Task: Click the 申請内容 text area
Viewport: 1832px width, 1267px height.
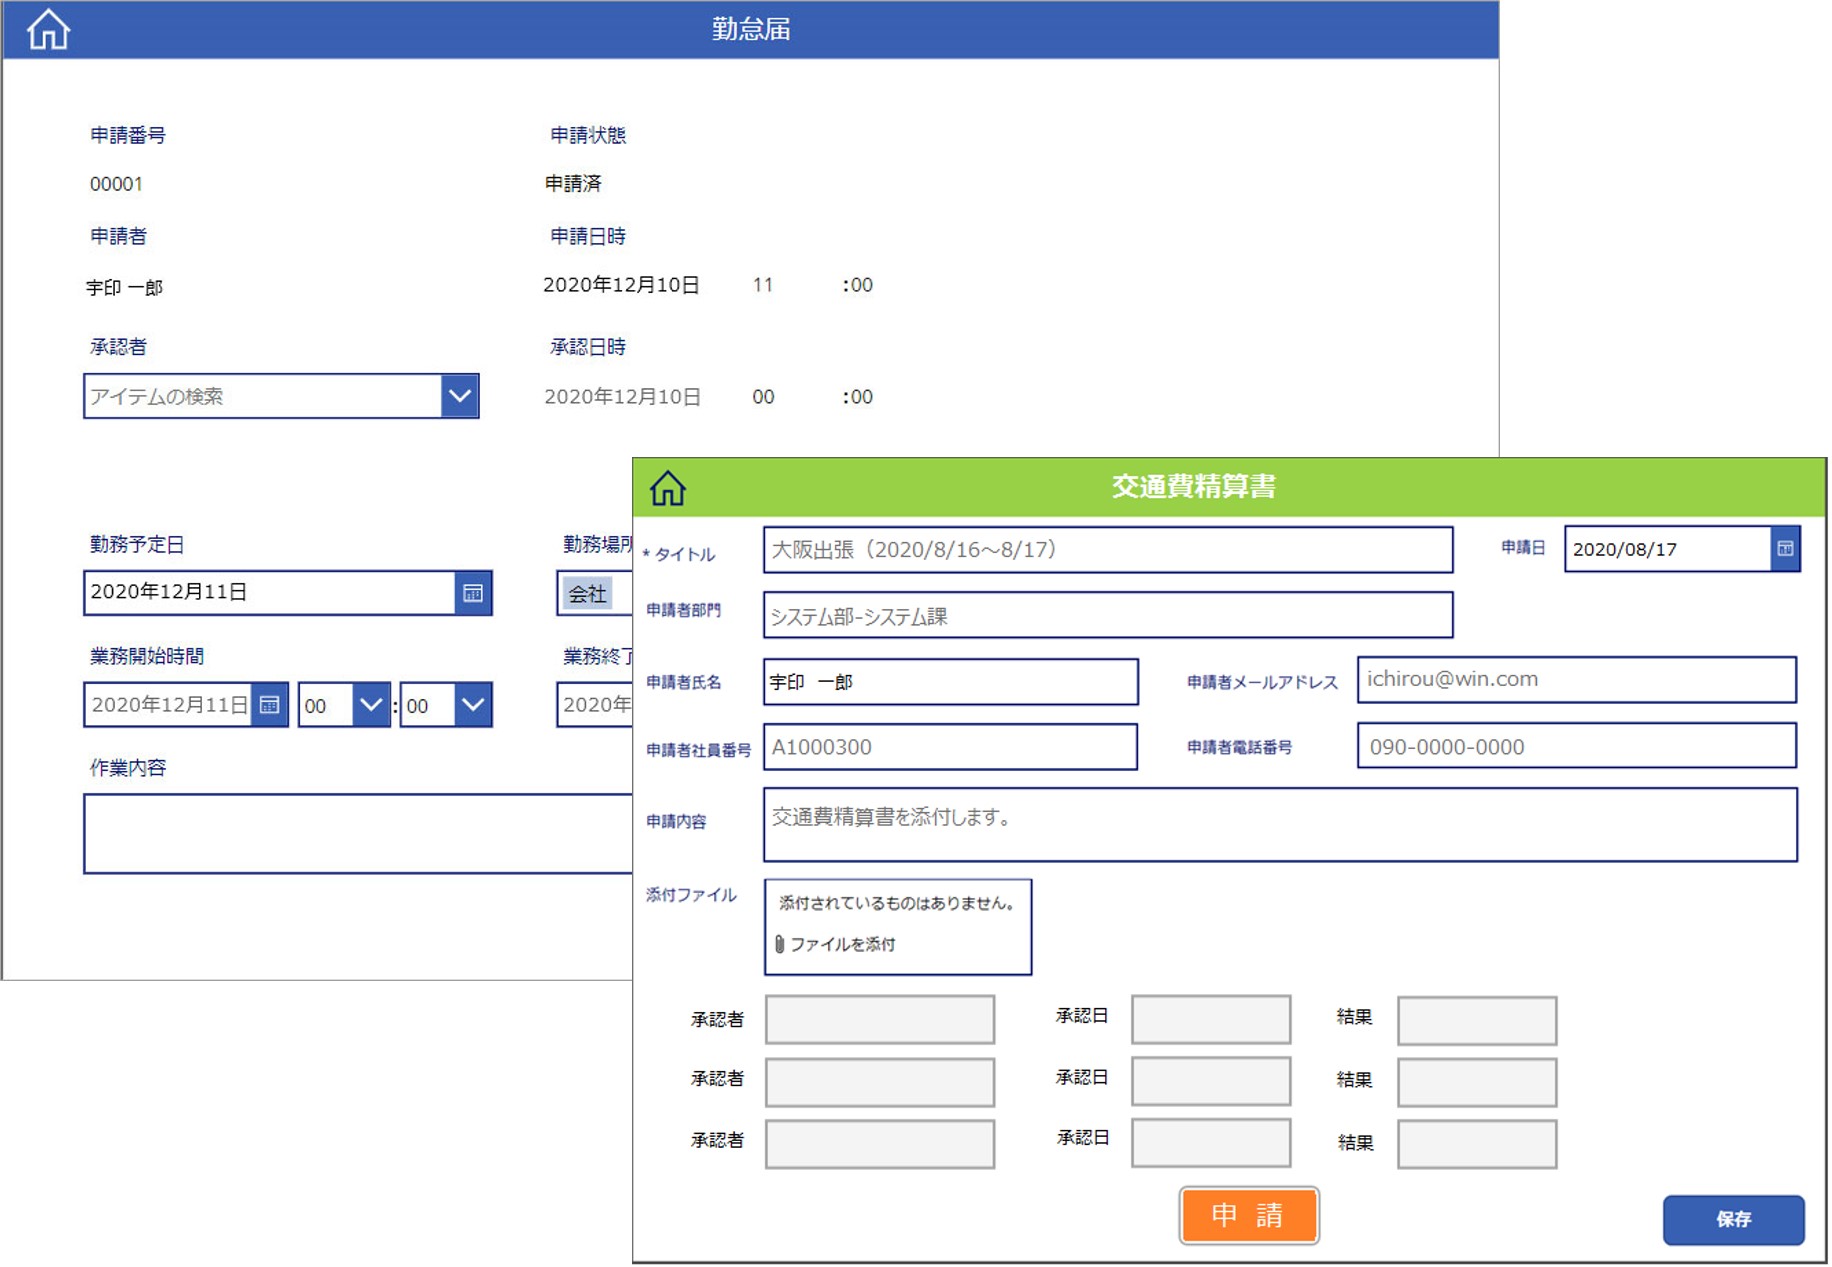Action: point(1279,825)
